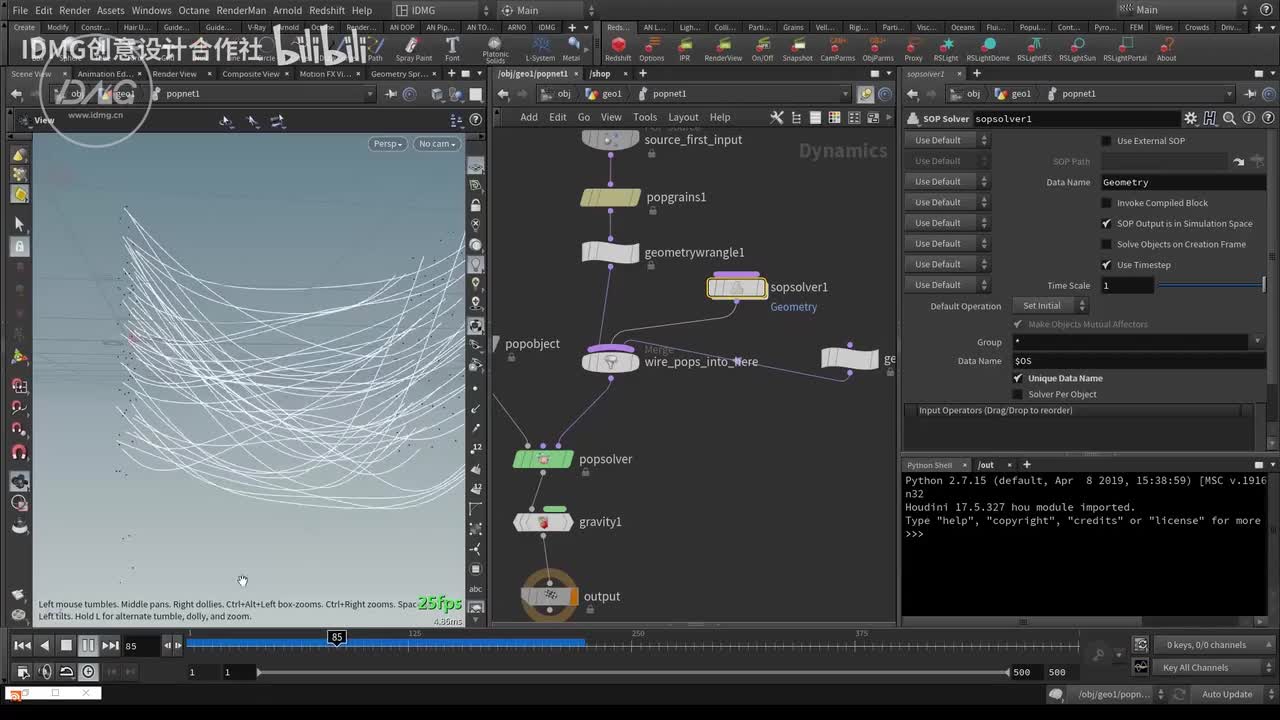Screen dimensions: 1280x720
Task: Select the output node
Action: coord(549,596)
